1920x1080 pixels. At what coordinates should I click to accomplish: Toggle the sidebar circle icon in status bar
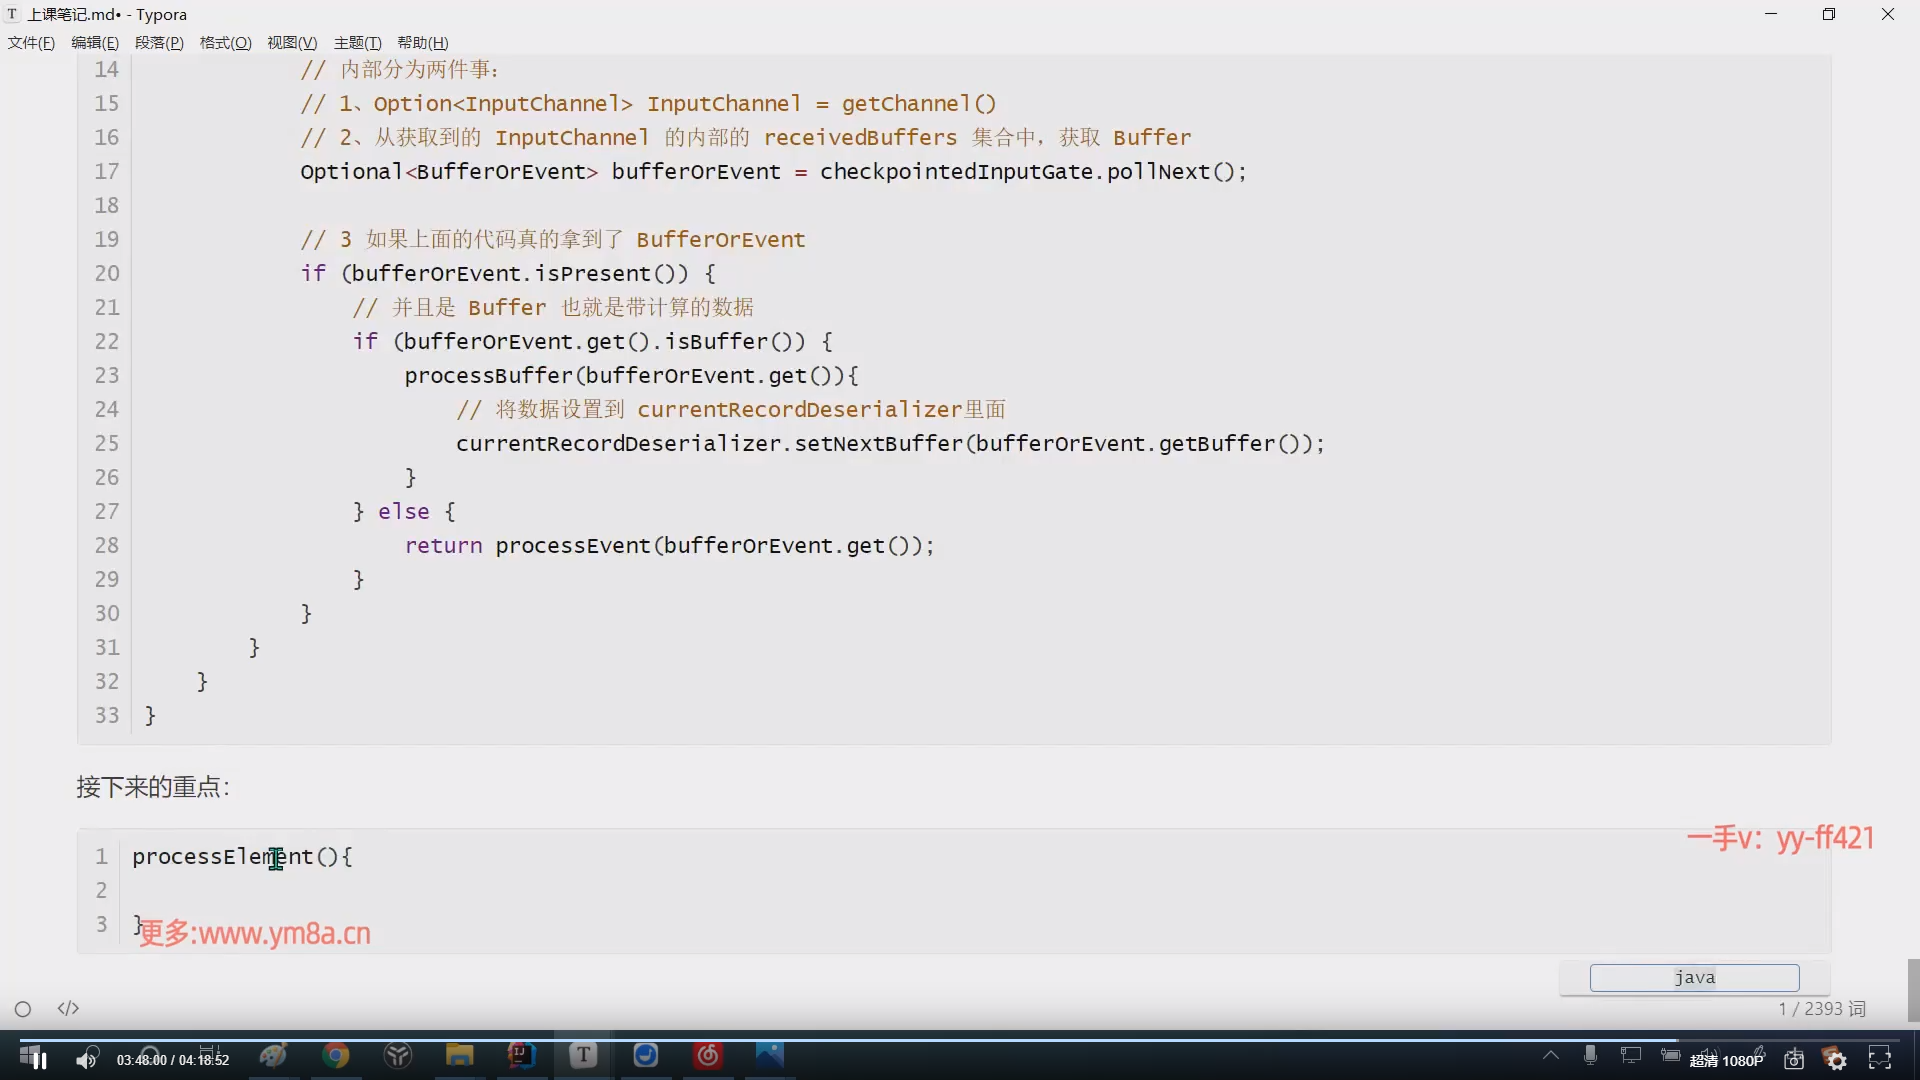click(x=23, y=1009)
